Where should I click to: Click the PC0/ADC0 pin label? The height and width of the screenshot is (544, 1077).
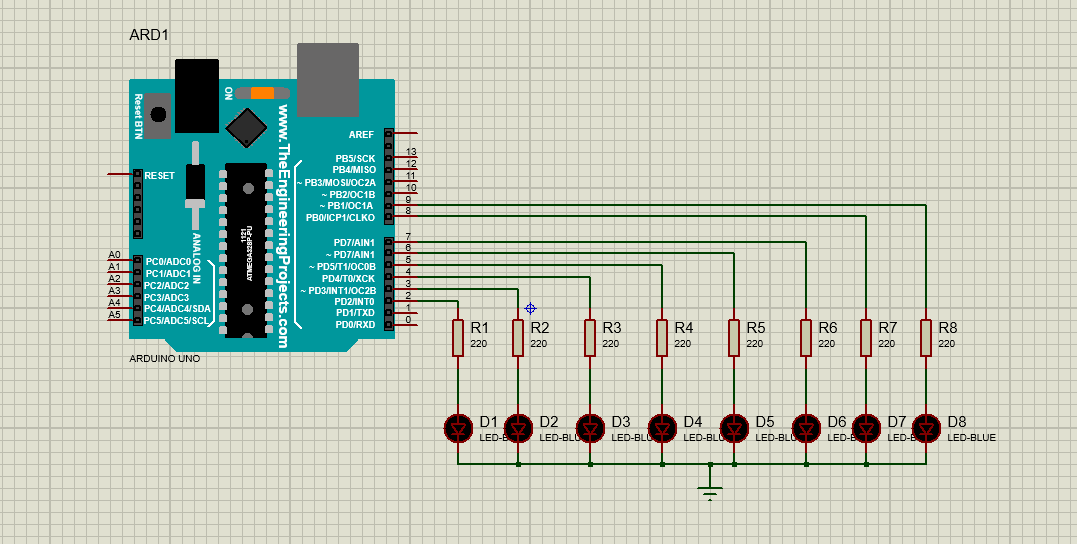pos(168,262)
